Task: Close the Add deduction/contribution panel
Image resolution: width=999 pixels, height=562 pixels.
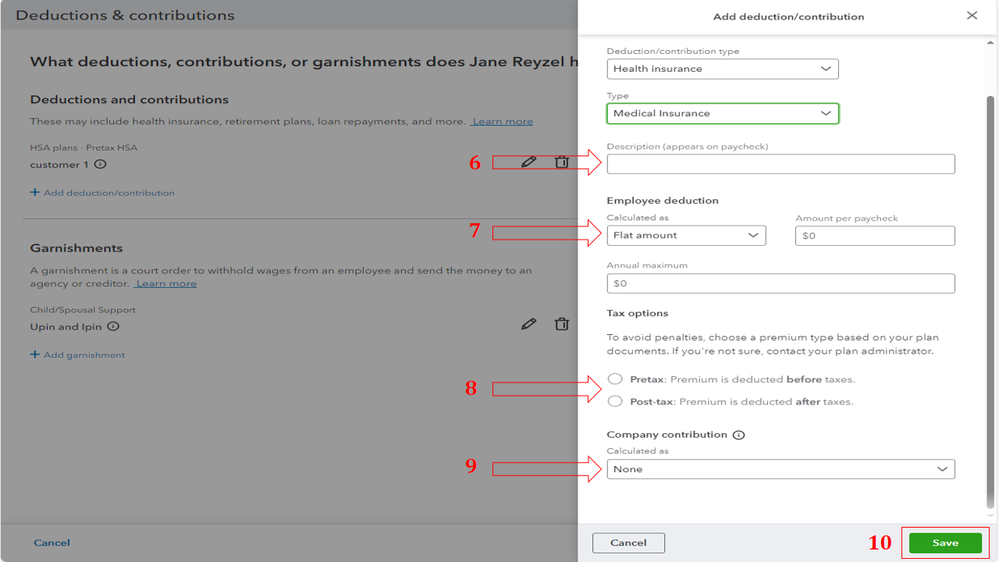Action: point(972,16)
